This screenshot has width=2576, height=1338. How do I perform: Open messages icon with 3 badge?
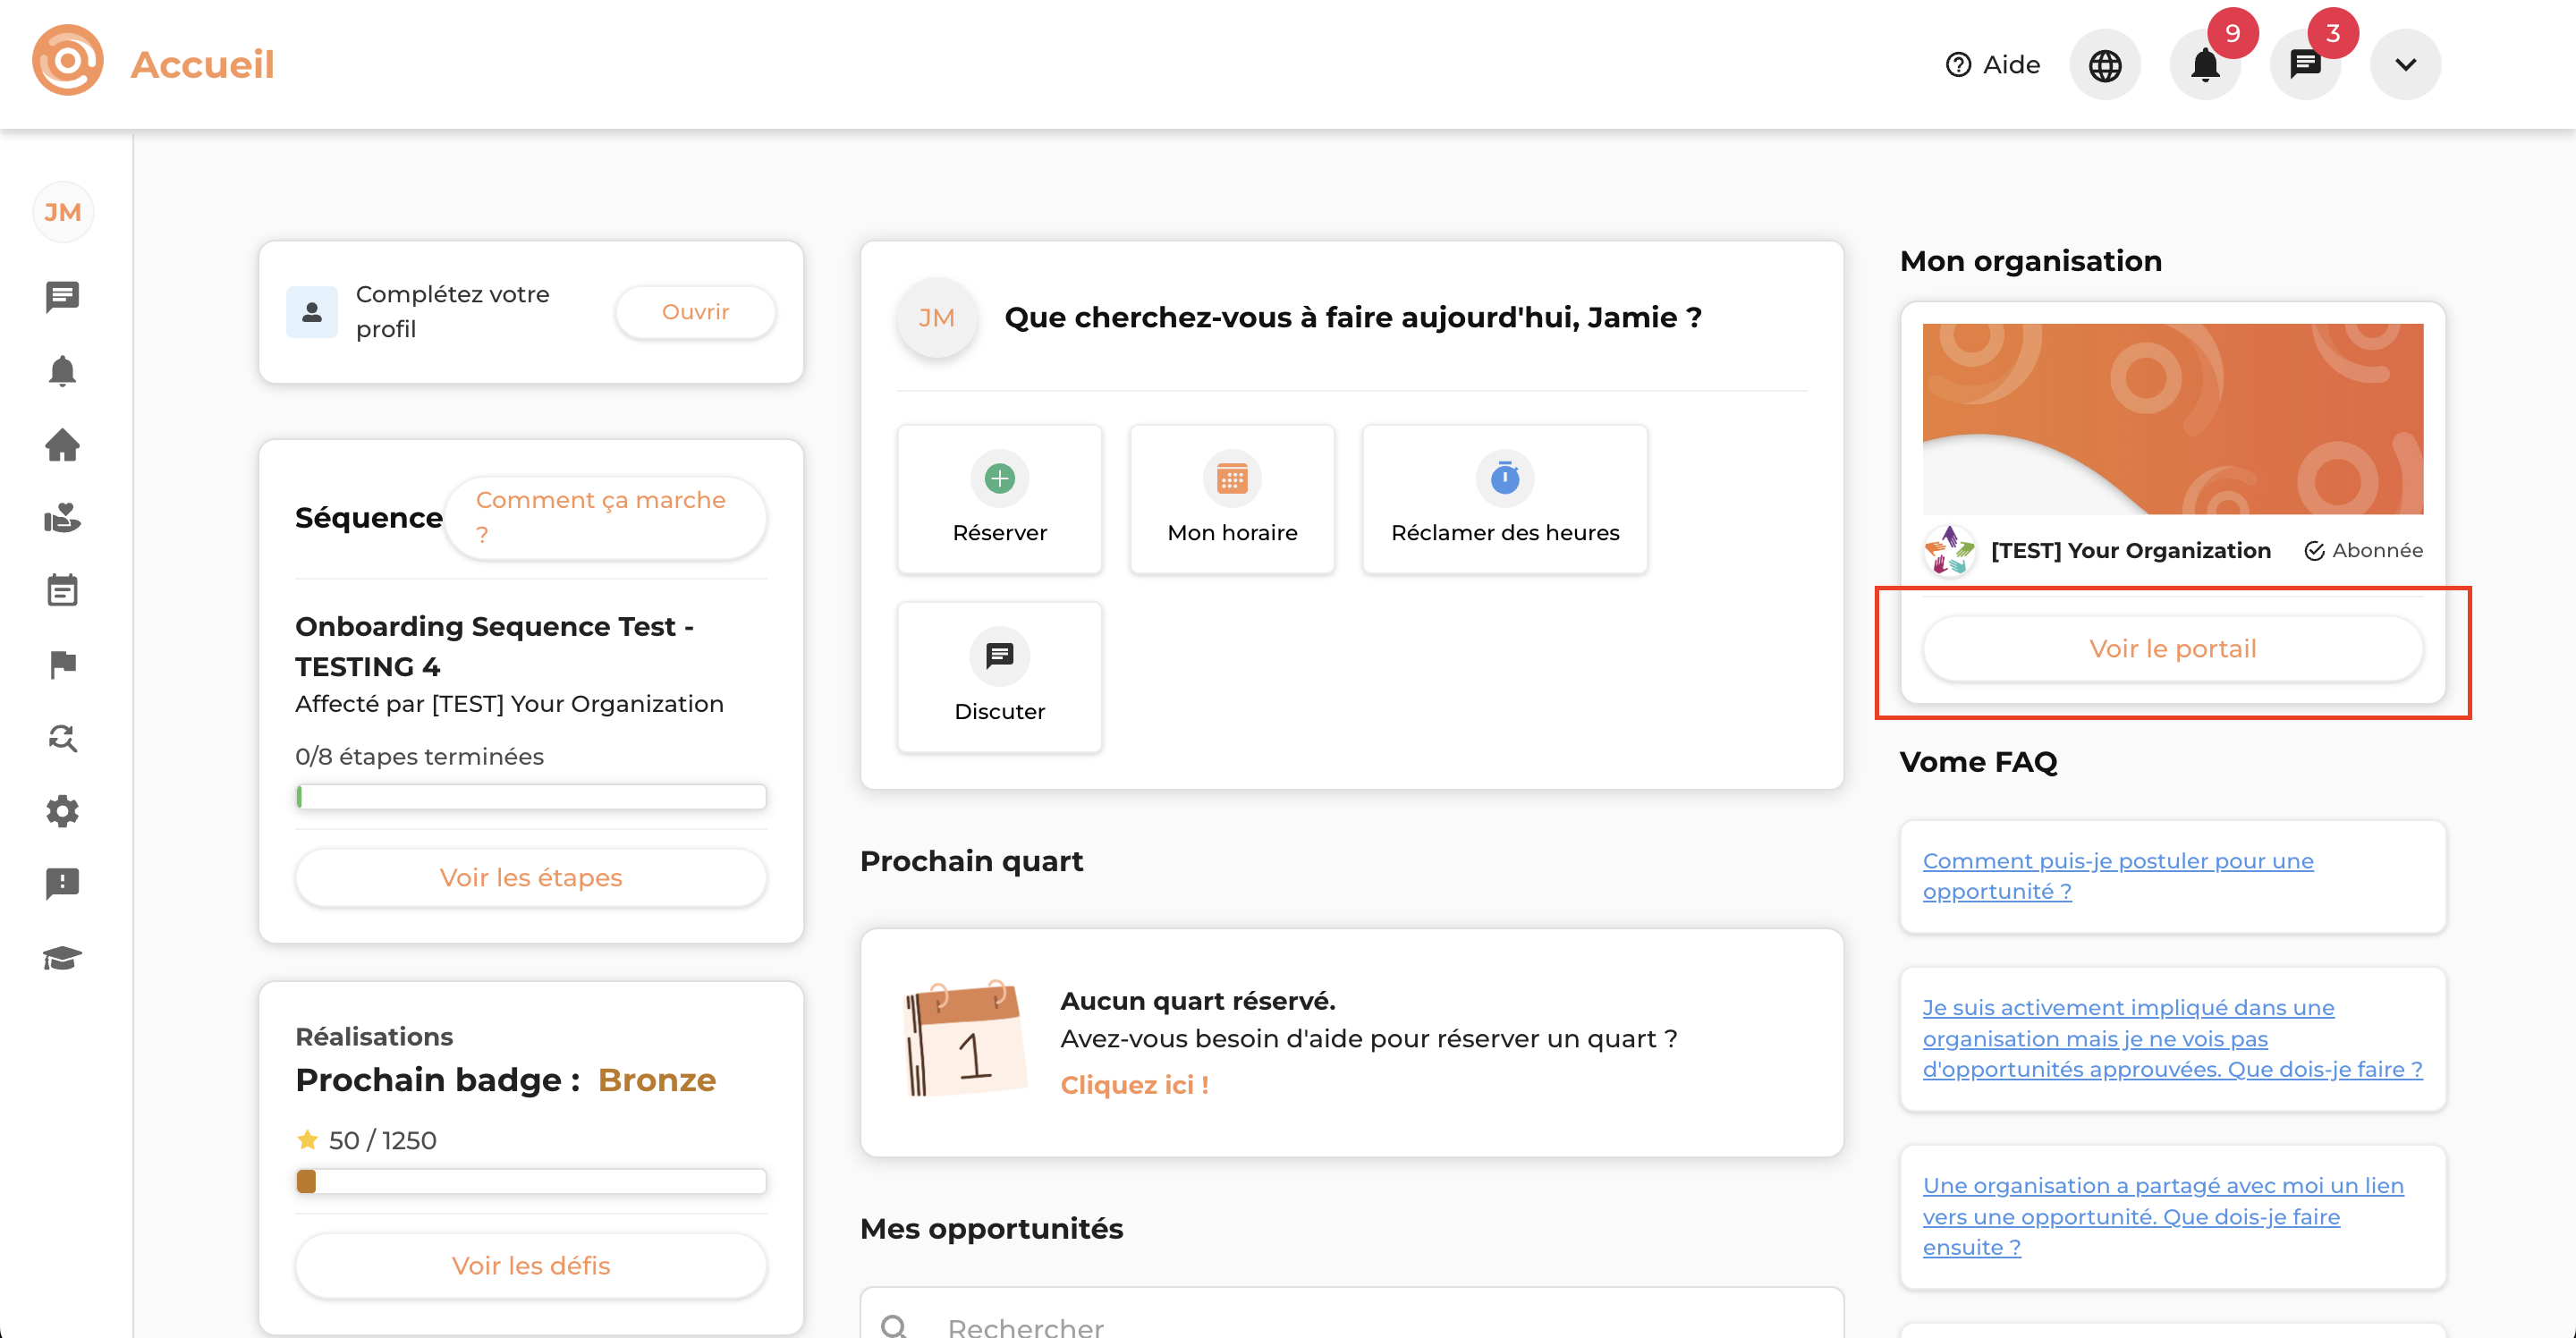(x=2305, y=65)
